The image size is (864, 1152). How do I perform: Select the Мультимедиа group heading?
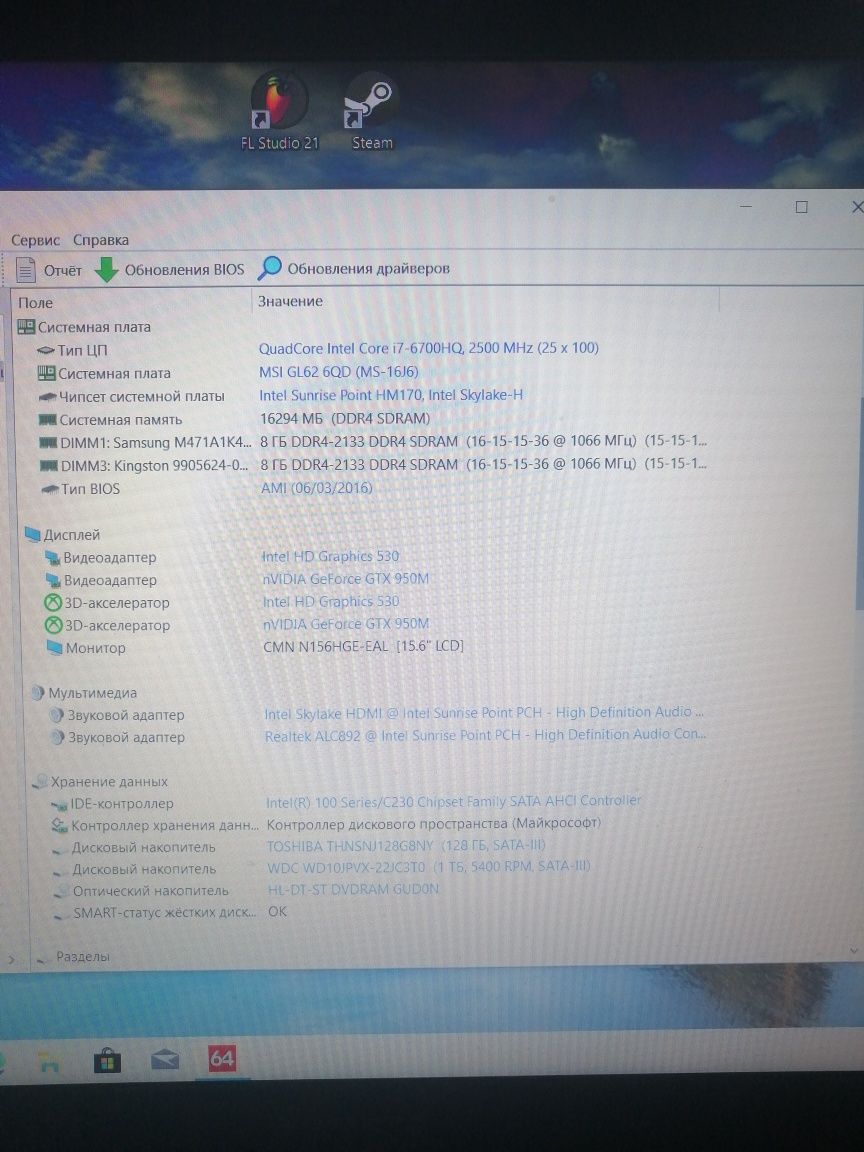83,692
